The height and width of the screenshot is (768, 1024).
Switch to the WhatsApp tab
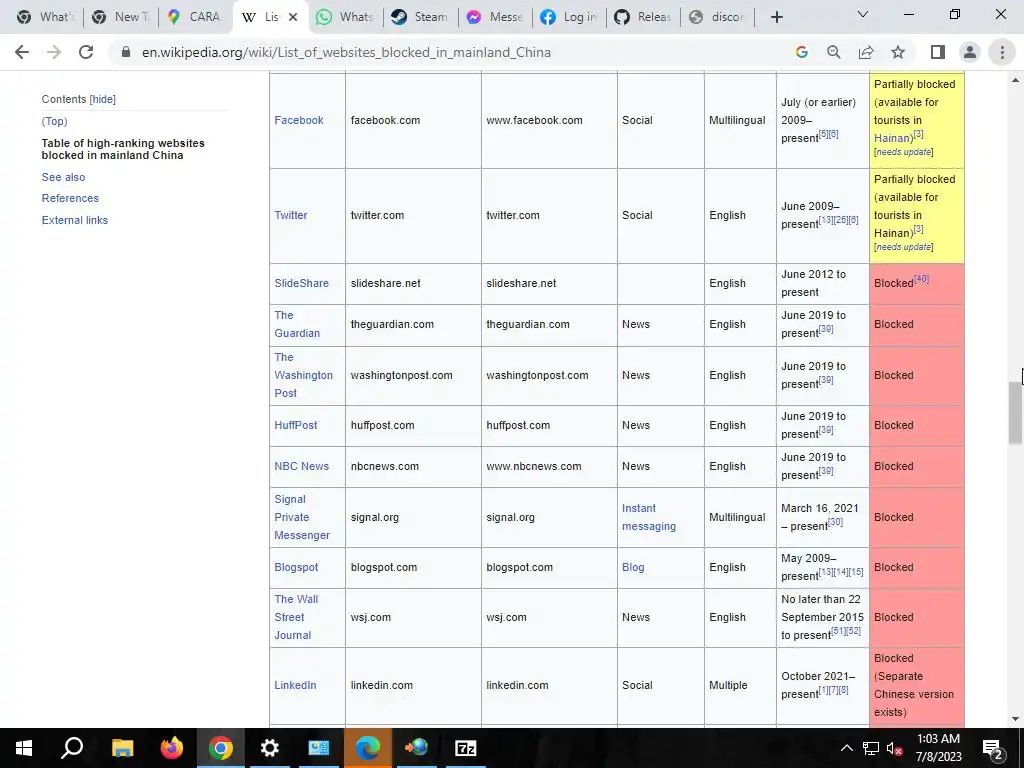coord(344,17)
